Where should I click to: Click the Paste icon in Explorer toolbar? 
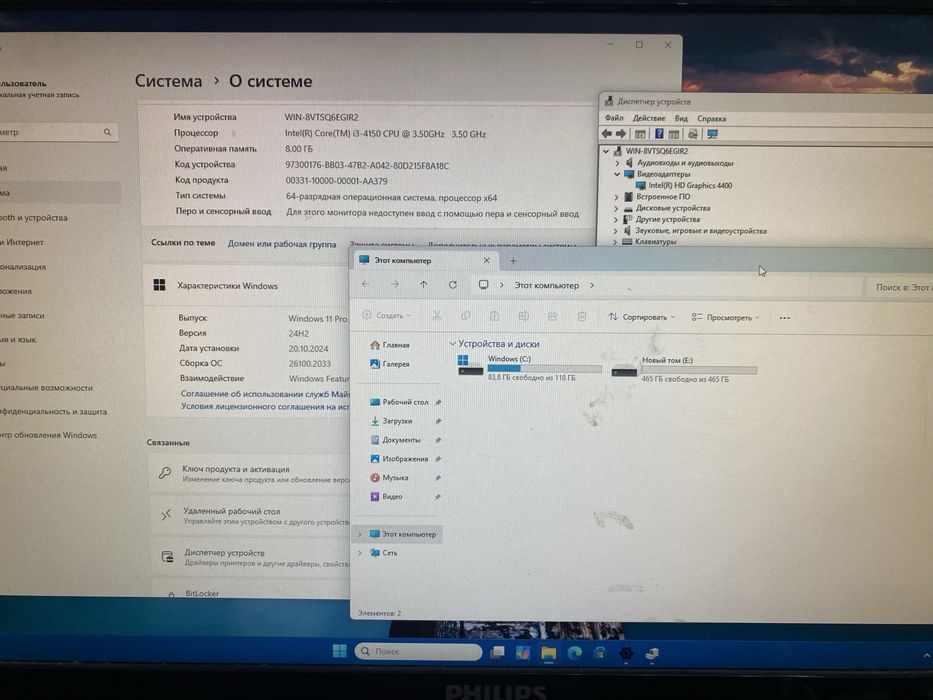(x=494, y=316)
